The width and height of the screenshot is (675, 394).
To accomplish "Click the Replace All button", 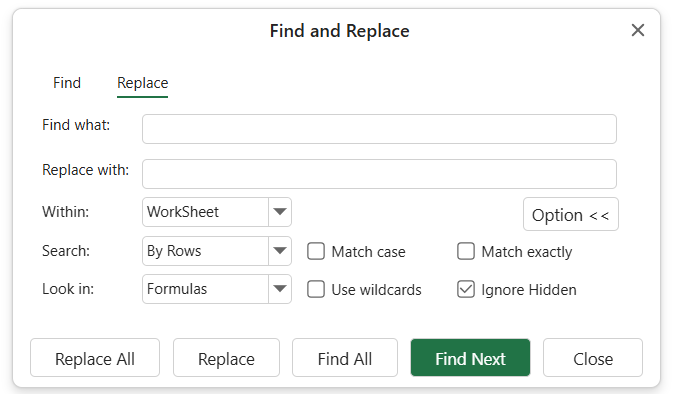I will pos(95,358).
